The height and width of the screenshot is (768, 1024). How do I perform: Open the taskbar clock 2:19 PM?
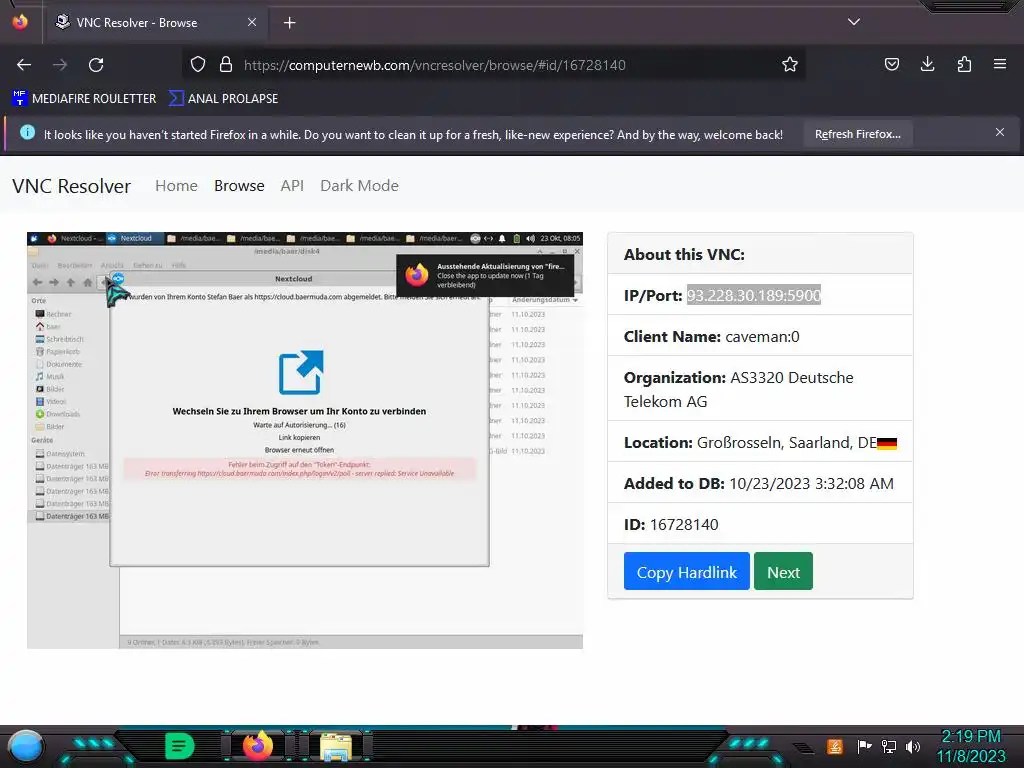point(971,746)
